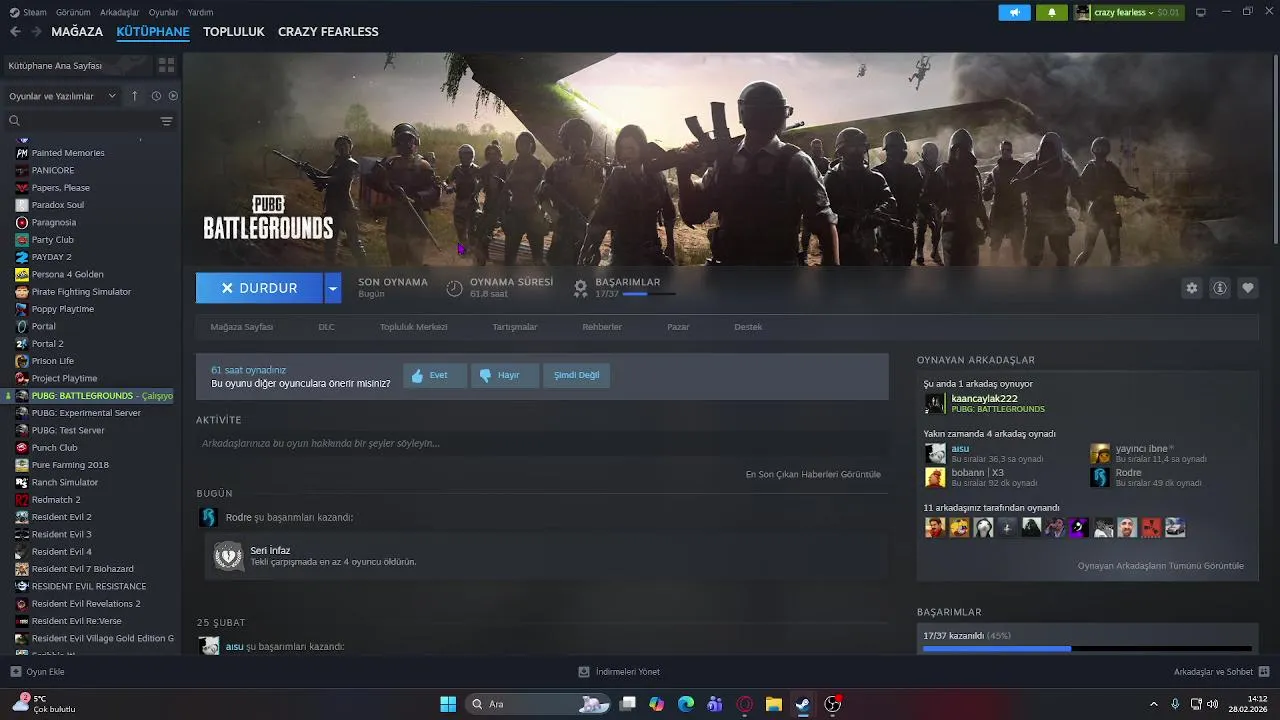Open the green notifications bell
The image size is (1280, 720).
pyautogui.click(x=1051, y=12)
